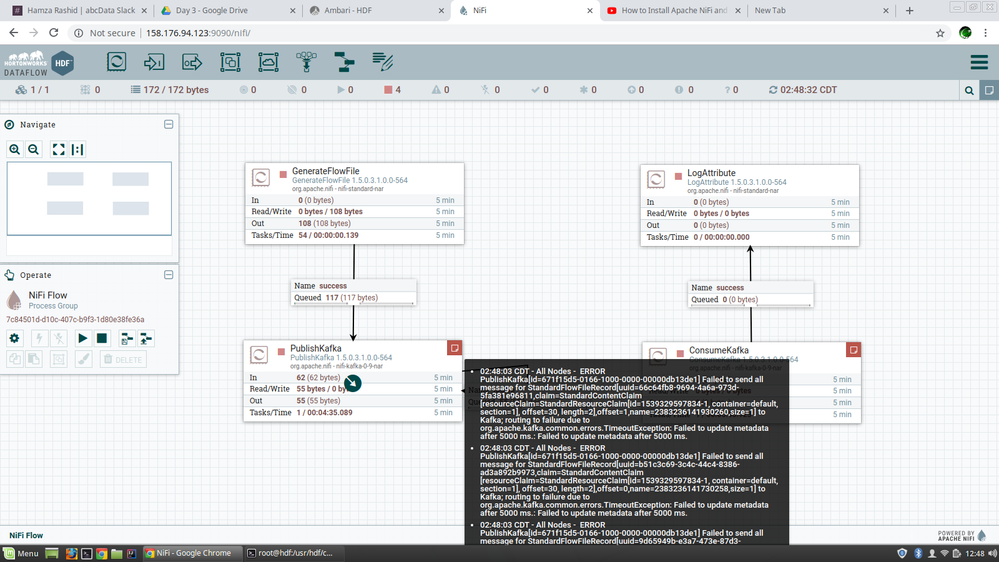Select the Remote Process Group icon

pyautogui.click(x=268, y=62)
